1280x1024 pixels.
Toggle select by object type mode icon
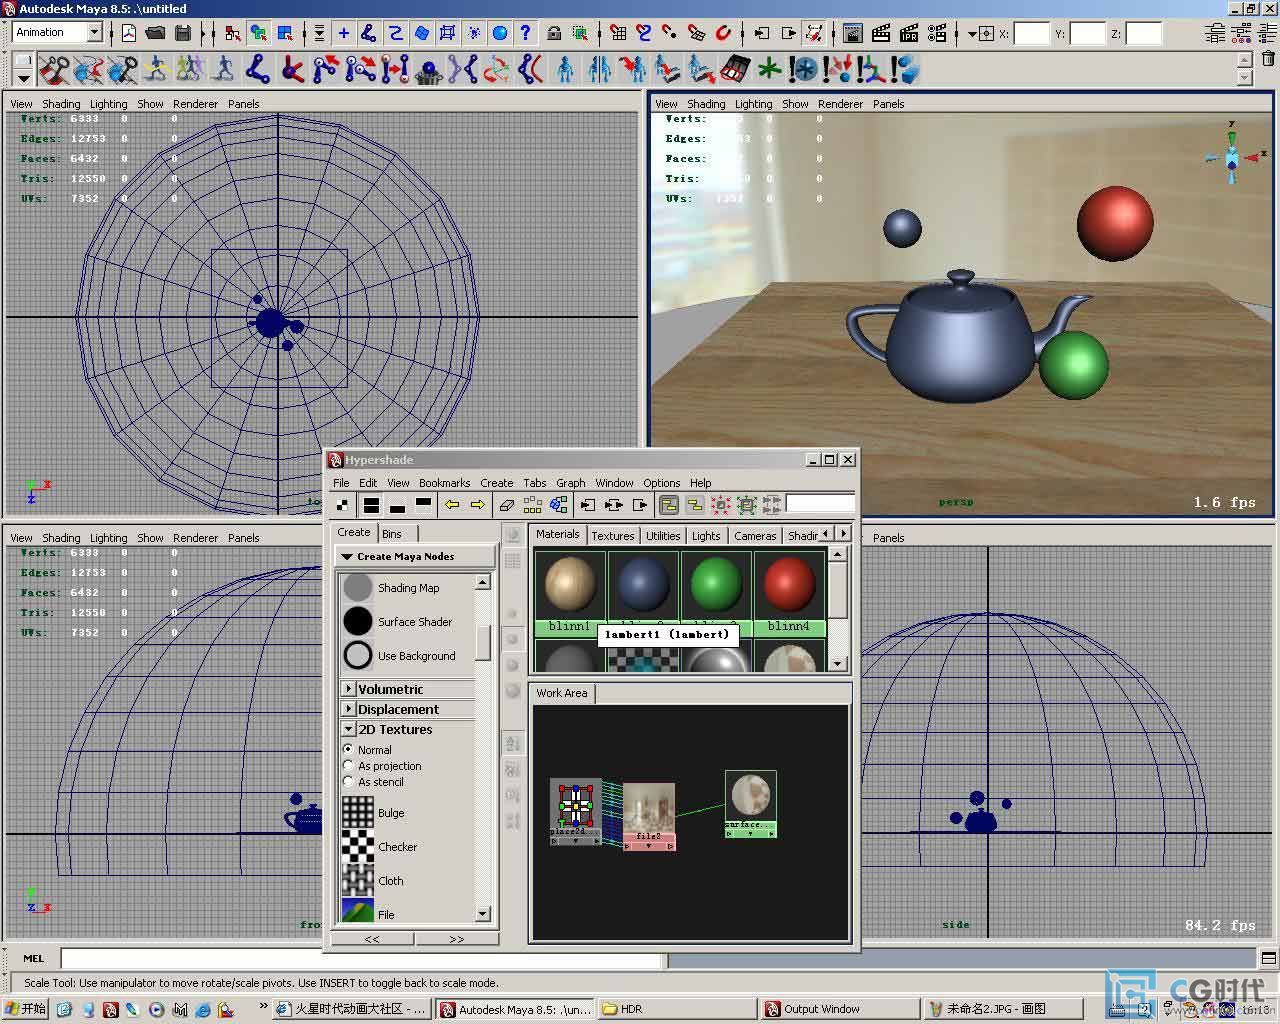tap(259, 33)
